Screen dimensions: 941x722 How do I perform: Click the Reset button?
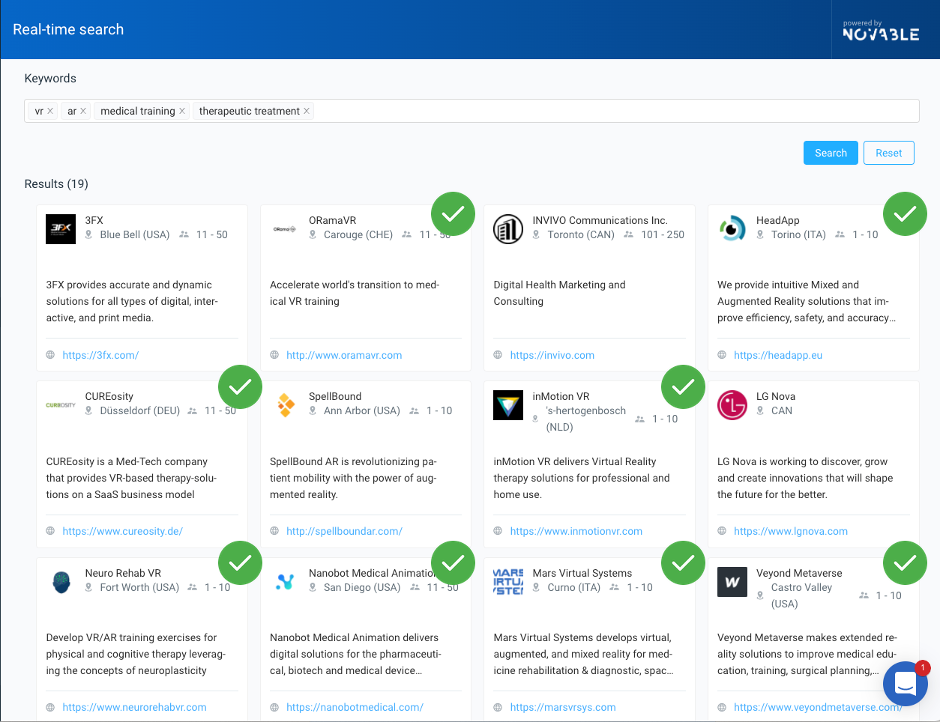[x=889, y=153]
